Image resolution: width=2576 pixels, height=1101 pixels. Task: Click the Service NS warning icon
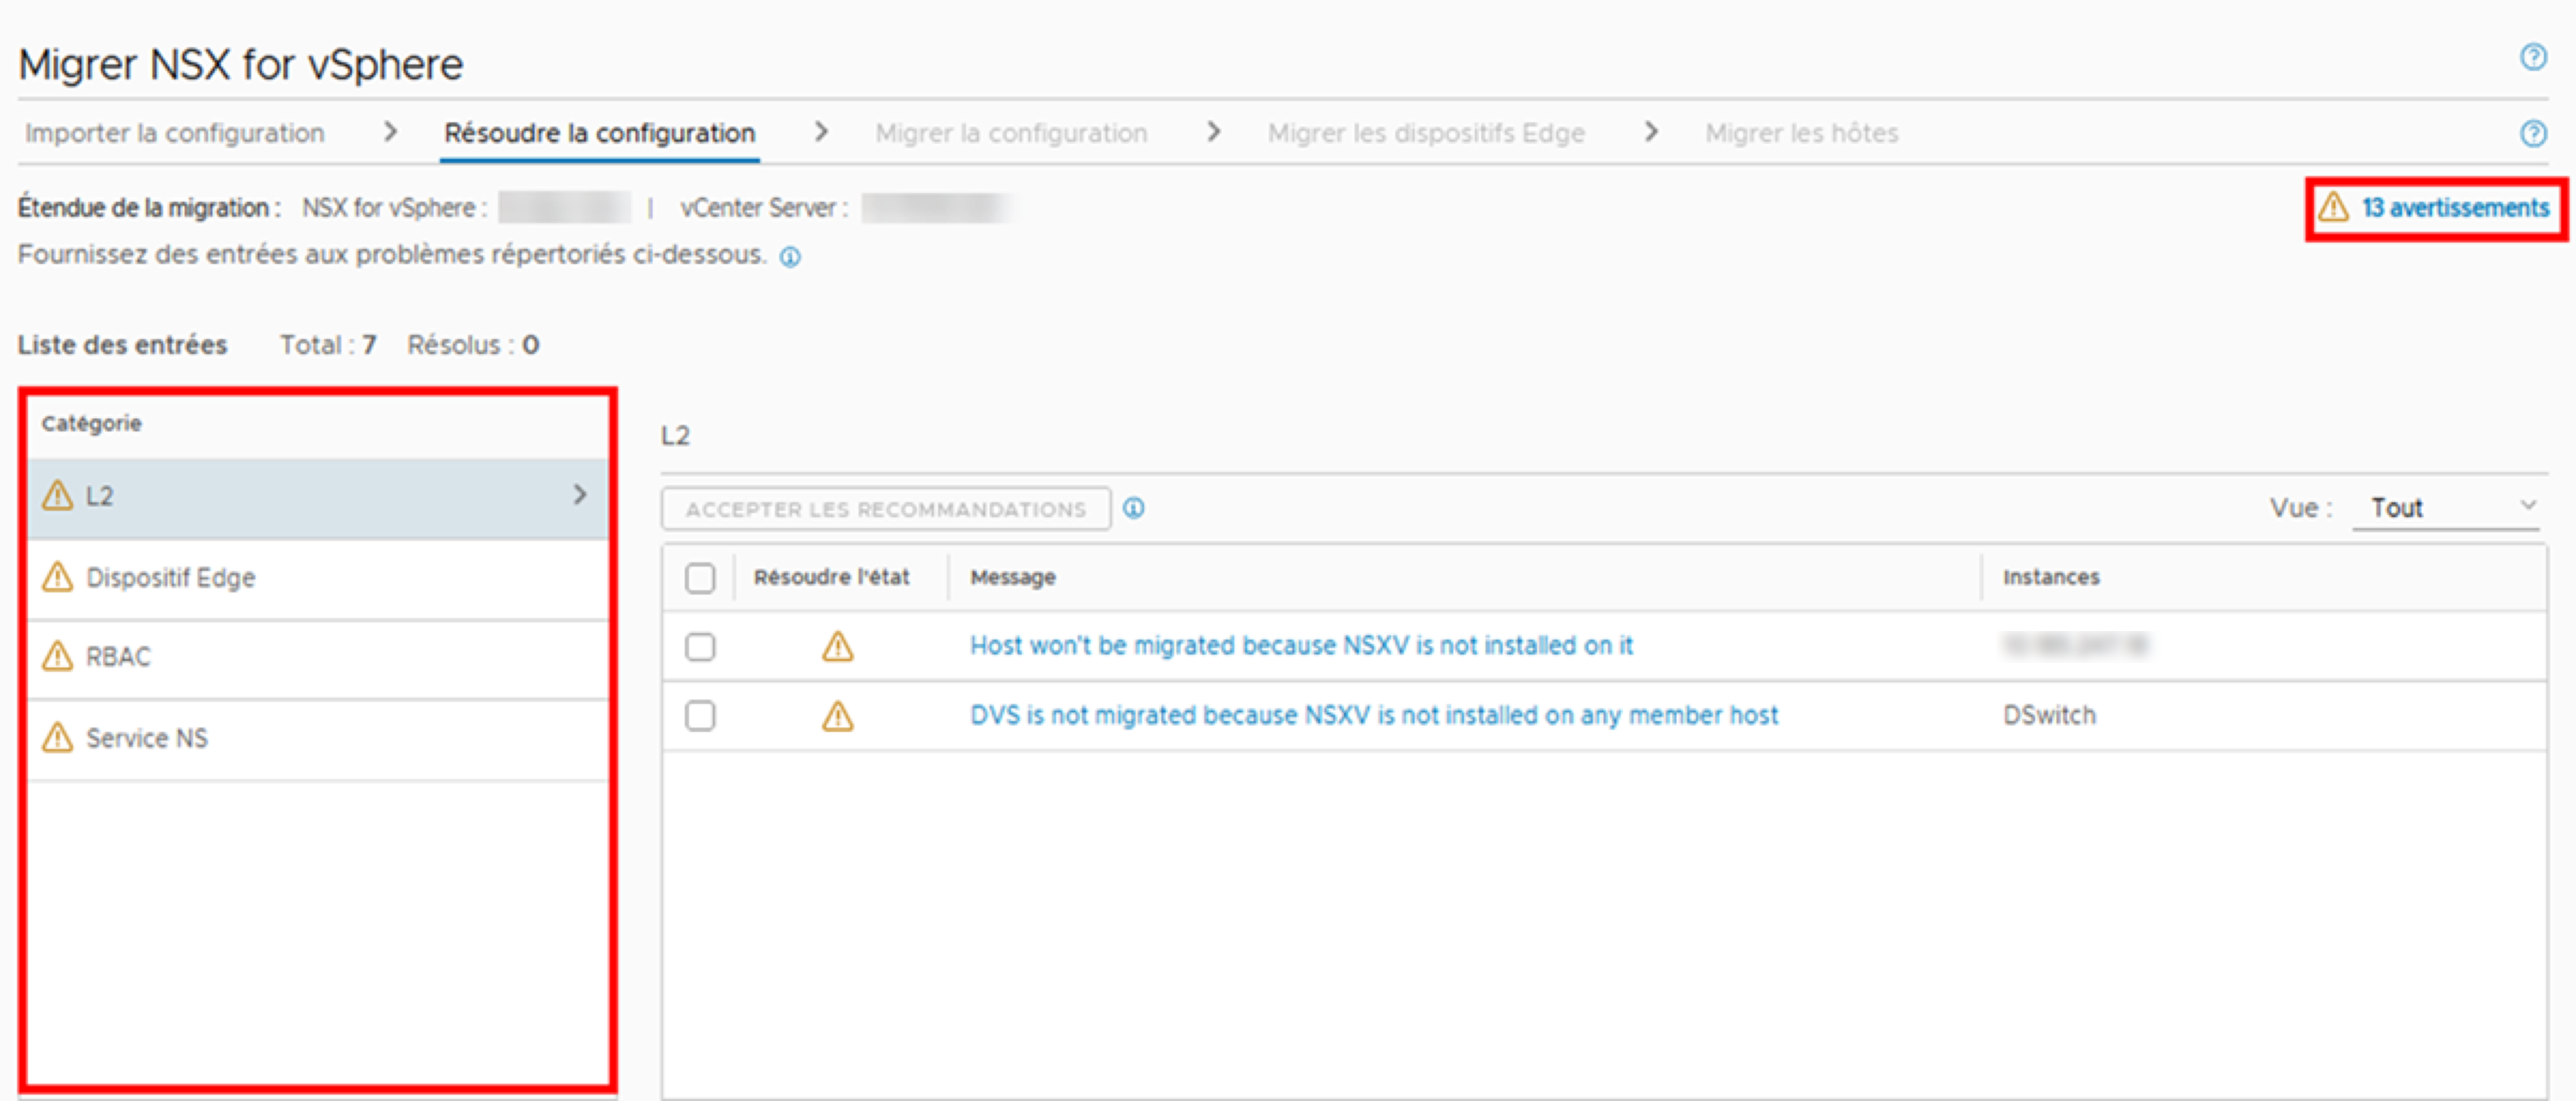[57, 737]
